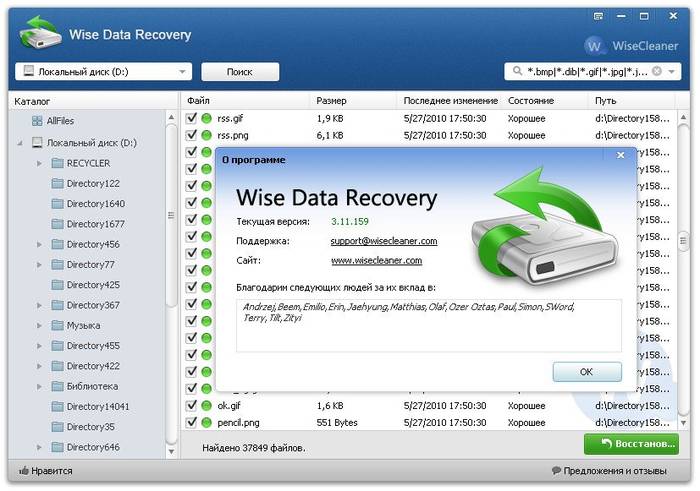Sort by Последнее изменение column header
700x491 pixels.
450,101
